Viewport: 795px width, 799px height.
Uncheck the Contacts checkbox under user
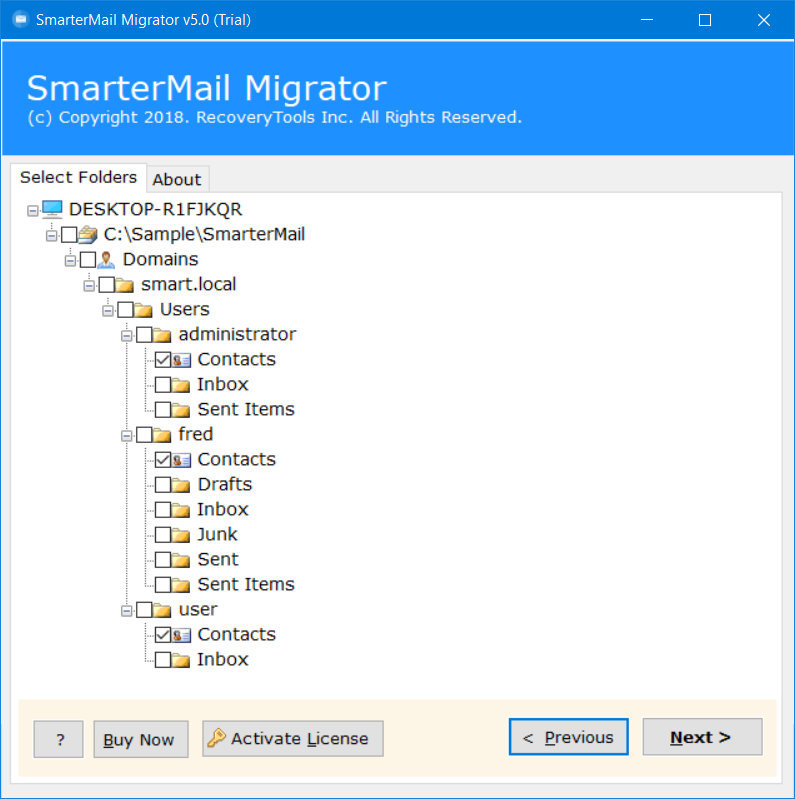[163, 635]
